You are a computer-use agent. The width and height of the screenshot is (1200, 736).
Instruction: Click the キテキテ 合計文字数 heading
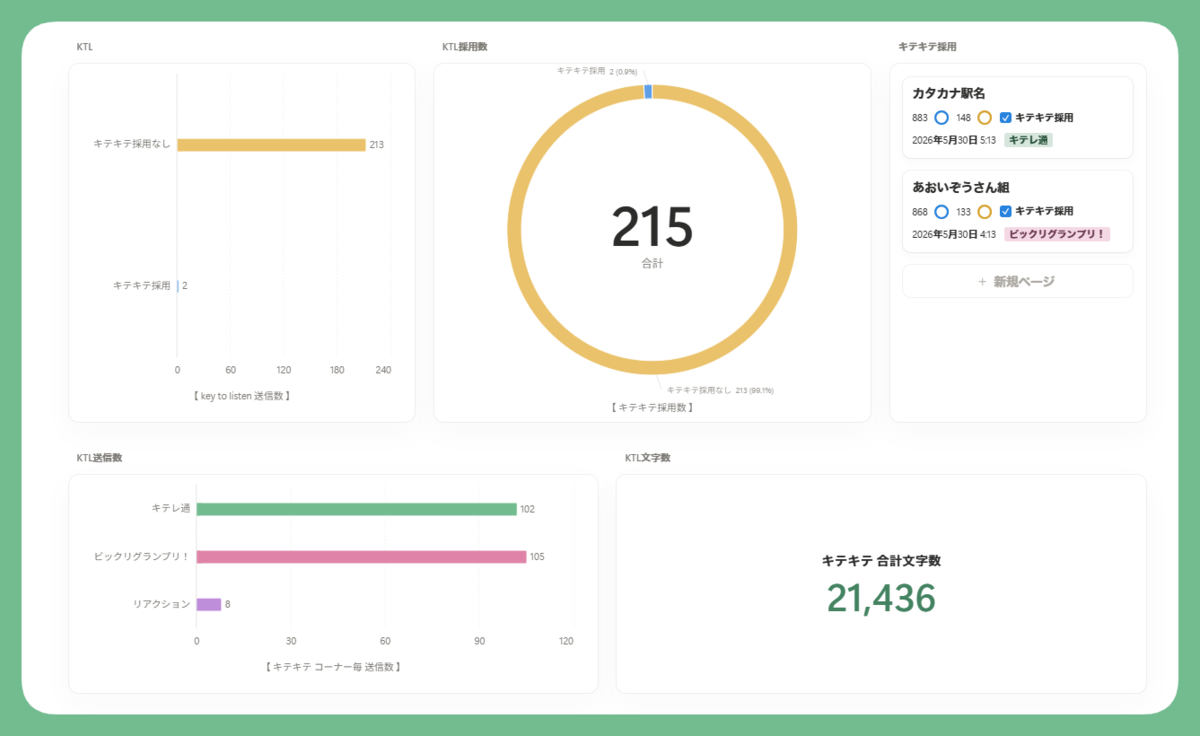pos(881,561)
